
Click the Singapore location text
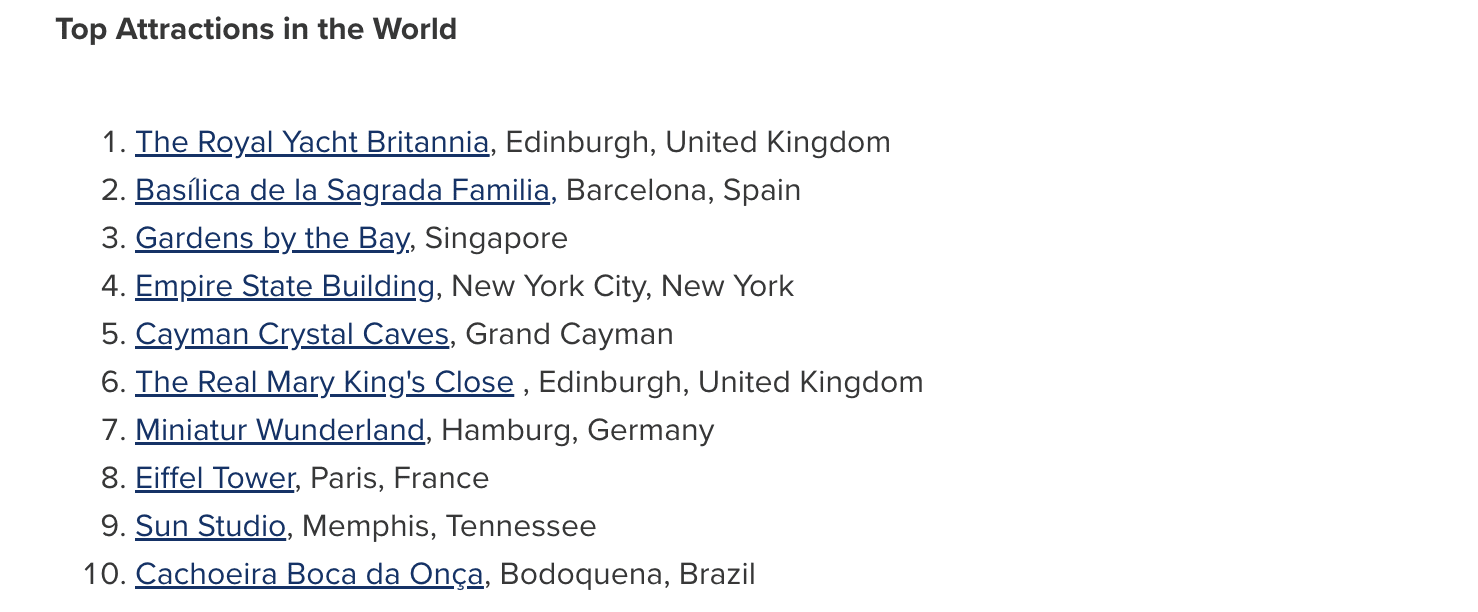click(497, 239)
